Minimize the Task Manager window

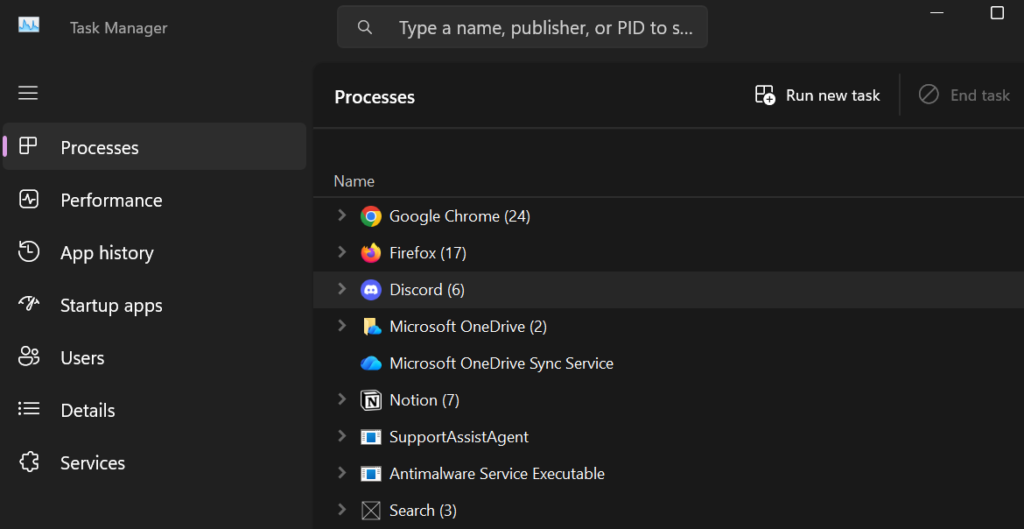click(936, 12)
